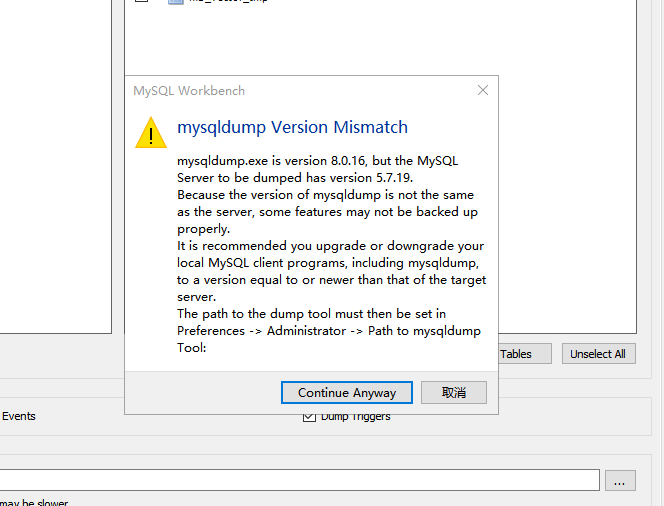This screenshot has width=664, height=506.
Task: Click the "may be slower" note text
Action: [x=34, y=503]
